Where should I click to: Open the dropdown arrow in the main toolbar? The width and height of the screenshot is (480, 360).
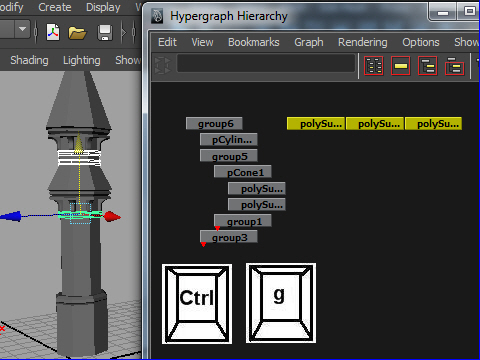22,29
